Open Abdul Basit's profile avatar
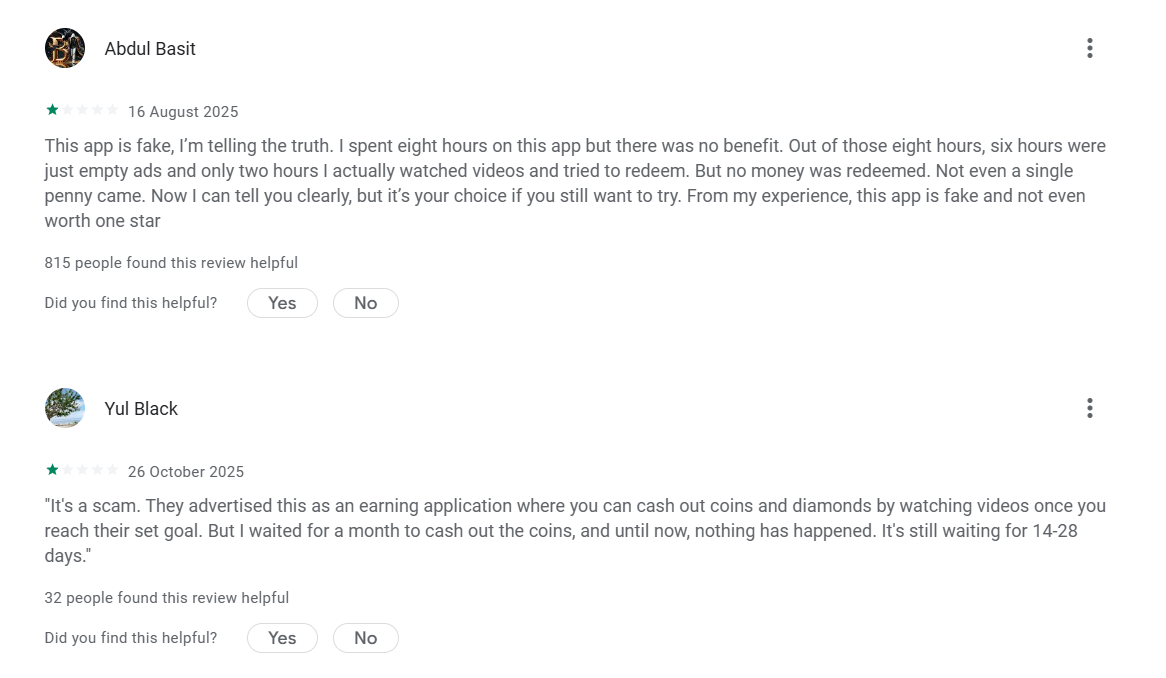The height and width of the screenshot is (678, 1166). tap(65, 48)
